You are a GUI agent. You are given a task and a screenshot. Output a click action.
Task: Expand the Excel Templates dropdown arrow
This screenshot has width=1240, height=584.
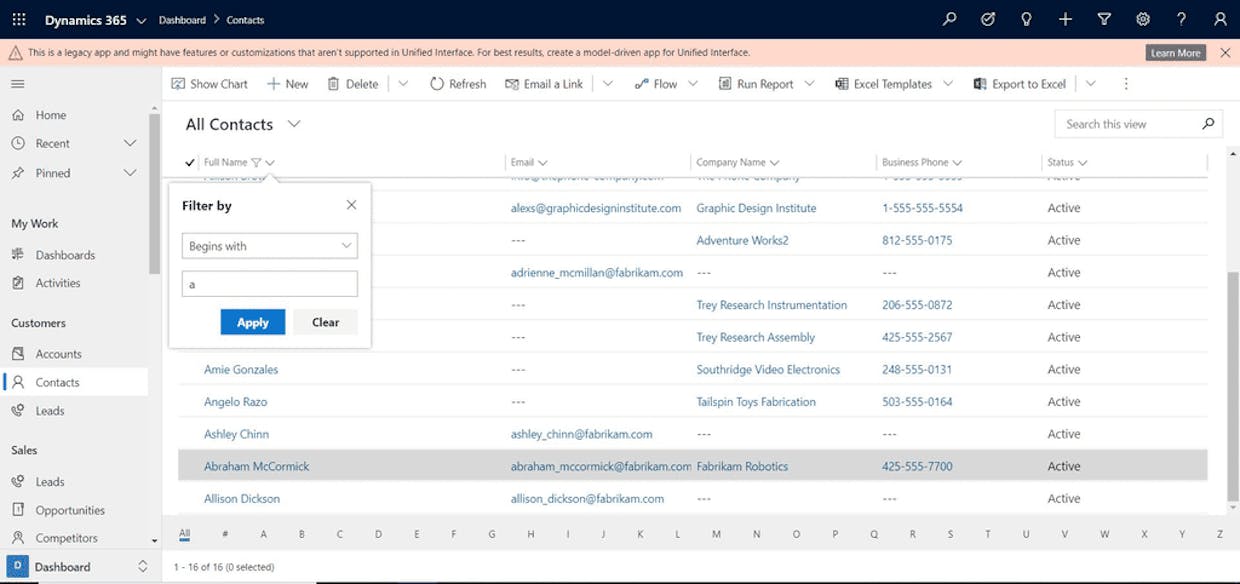949,84
